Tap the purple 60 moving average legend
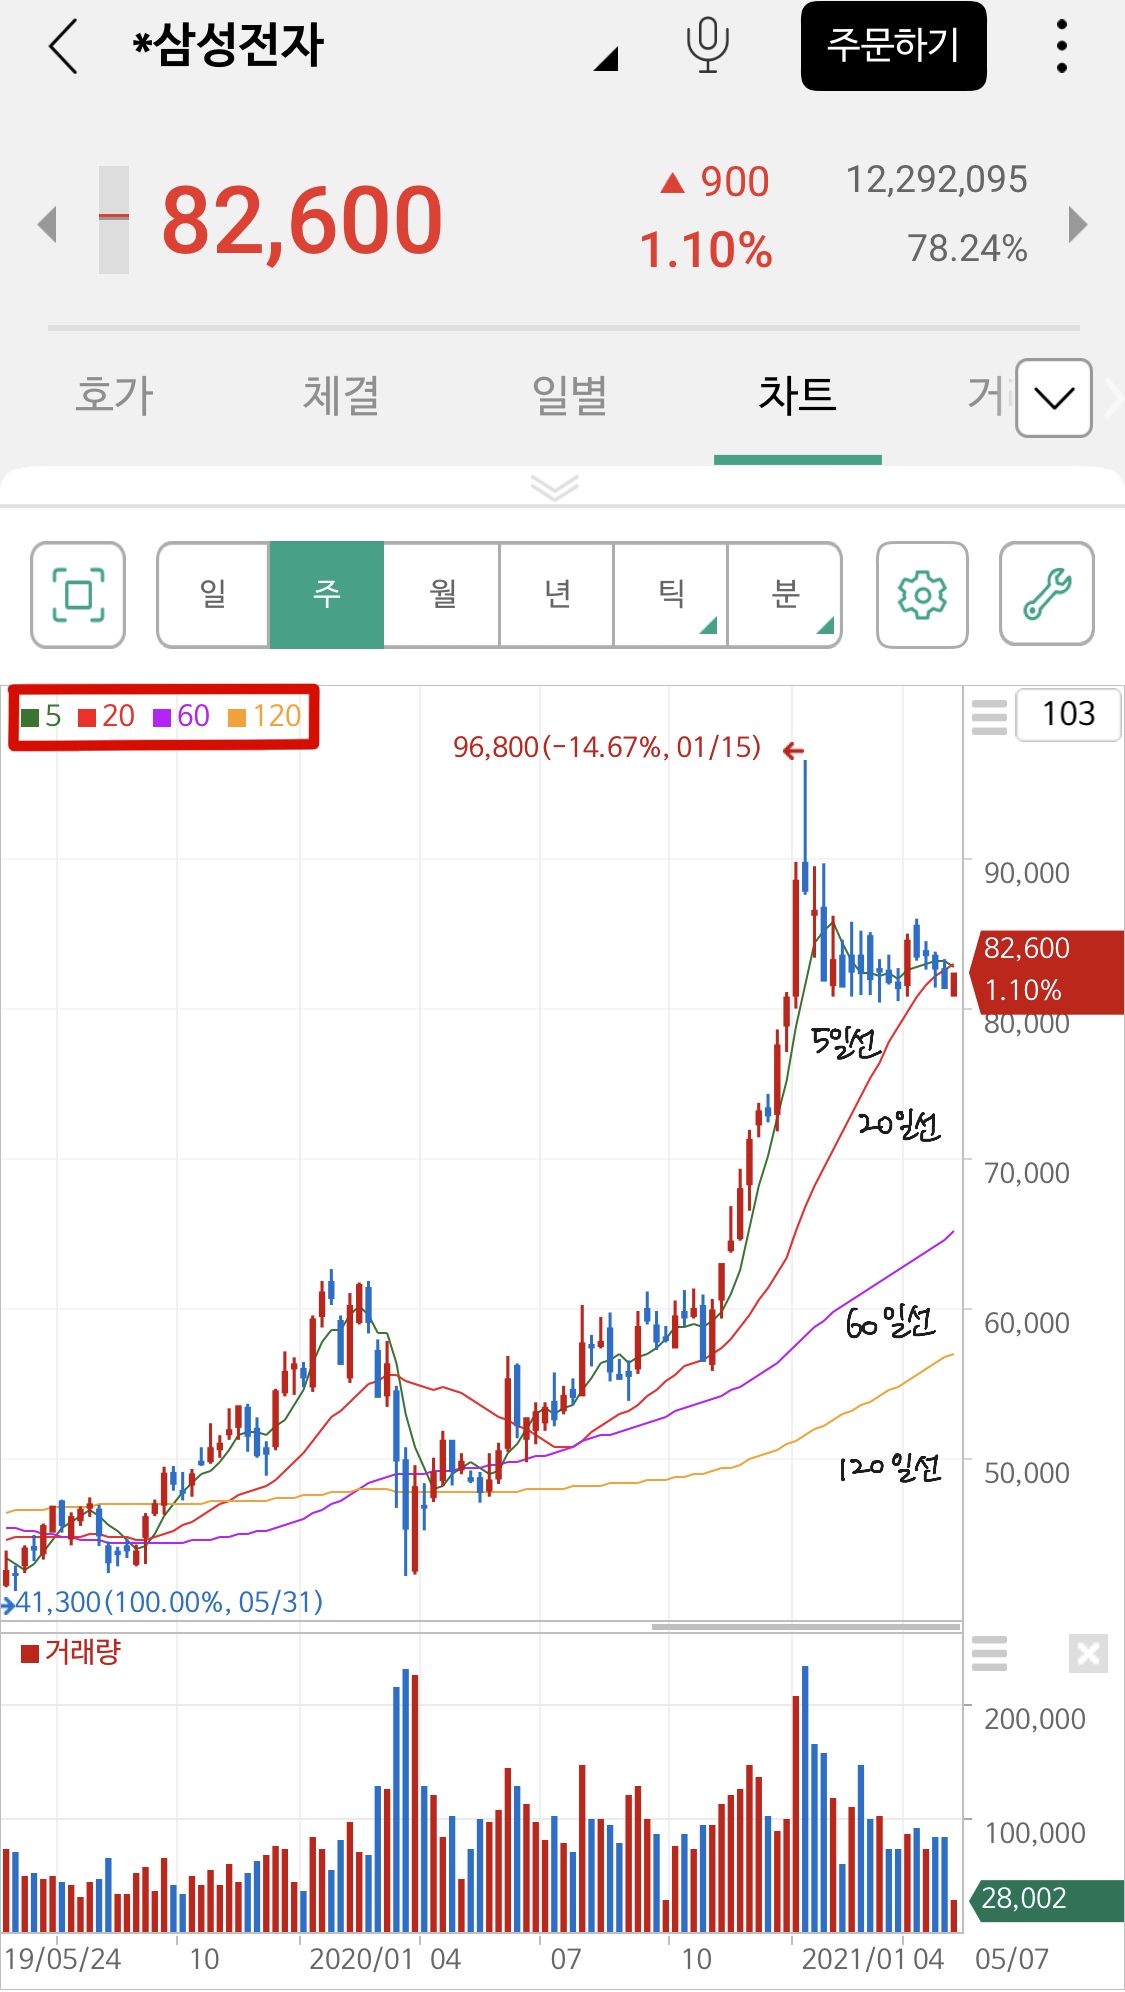The image size is (1125, 1992). (x=181, y=716)
